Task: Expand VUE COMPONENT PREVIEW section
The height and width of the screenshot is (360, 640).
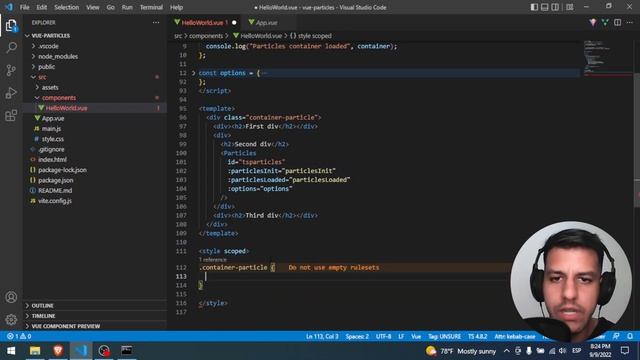Action: click(x=65, y=326)
